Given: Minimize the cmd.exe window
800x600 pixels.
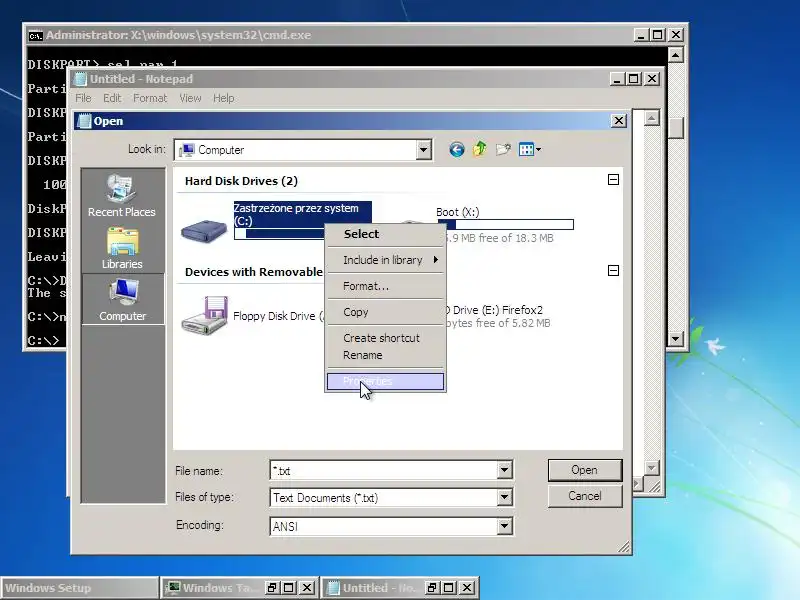Looking at the screenshot, I should (641, 35).
